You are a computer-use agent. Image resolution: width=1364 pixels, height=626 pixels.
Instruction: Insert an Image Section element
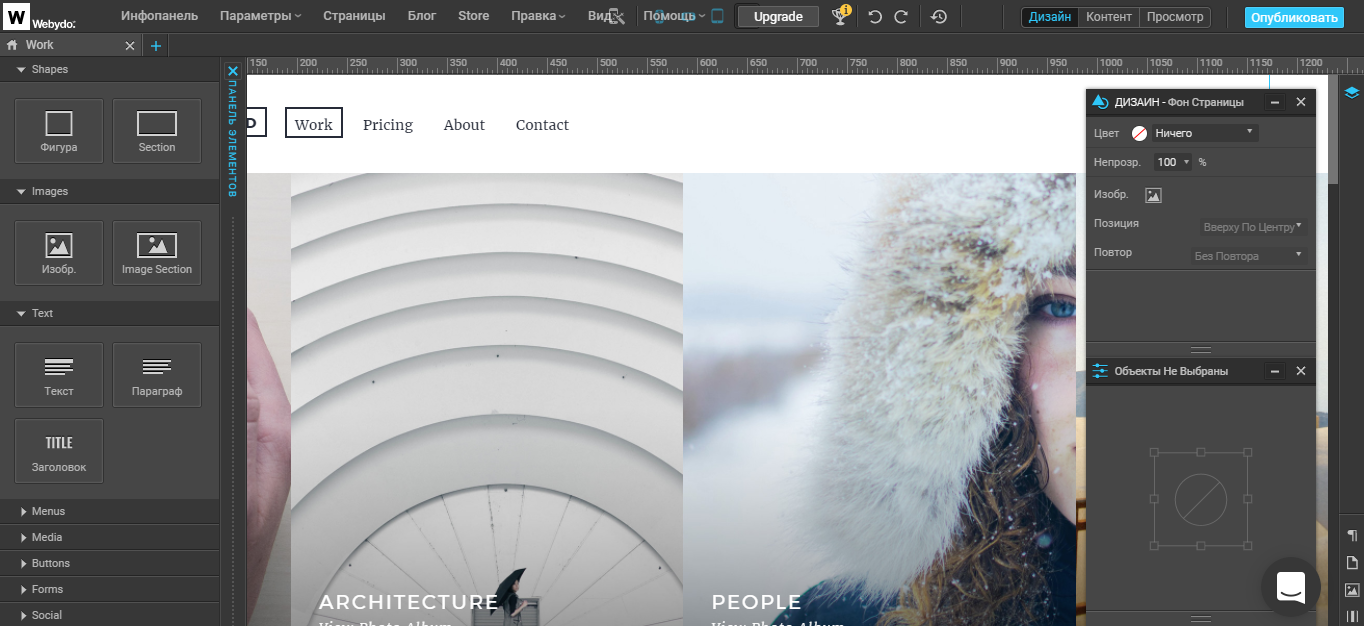tap(157, 253)
